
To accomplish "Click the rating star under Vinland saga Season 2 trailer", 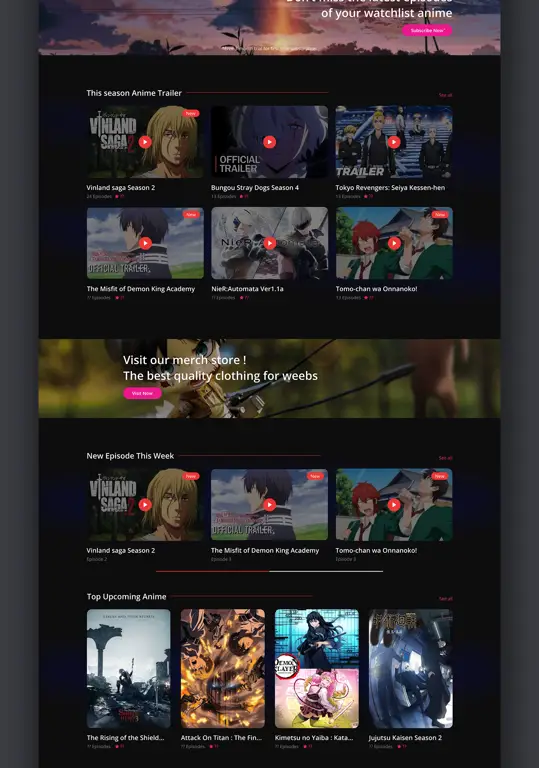I will point(117,196).
